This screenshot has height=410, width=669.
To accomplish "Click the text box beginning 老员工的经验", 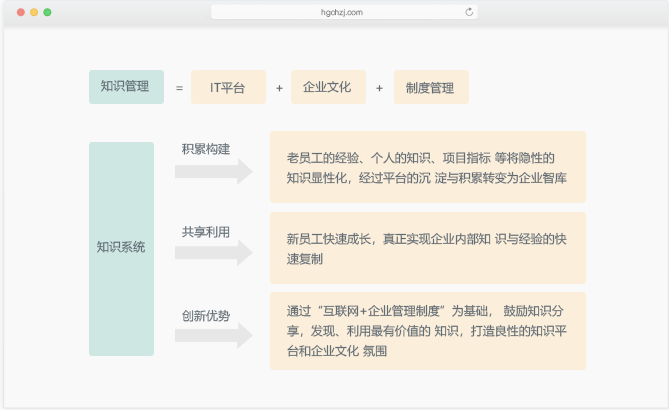I will [427, 167].
